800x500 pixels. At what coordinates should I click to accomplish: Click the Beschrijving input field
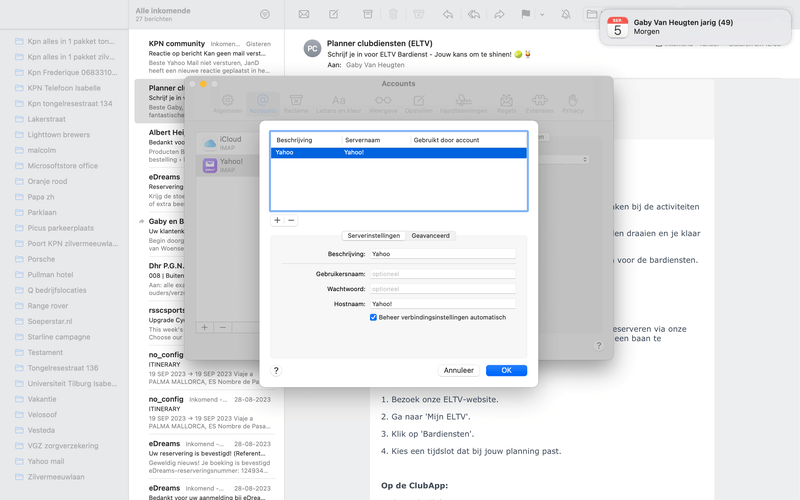442,254
